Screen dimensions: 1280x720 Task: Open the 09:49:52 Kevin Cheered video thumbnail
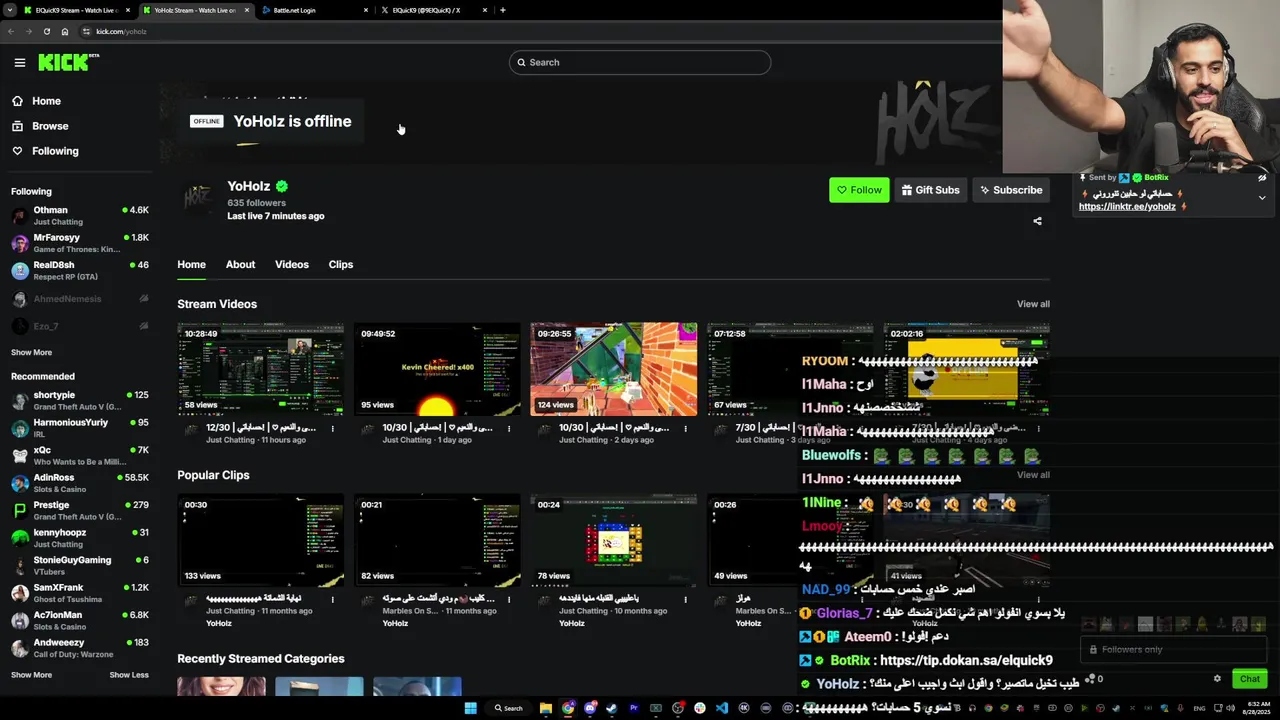437,369
